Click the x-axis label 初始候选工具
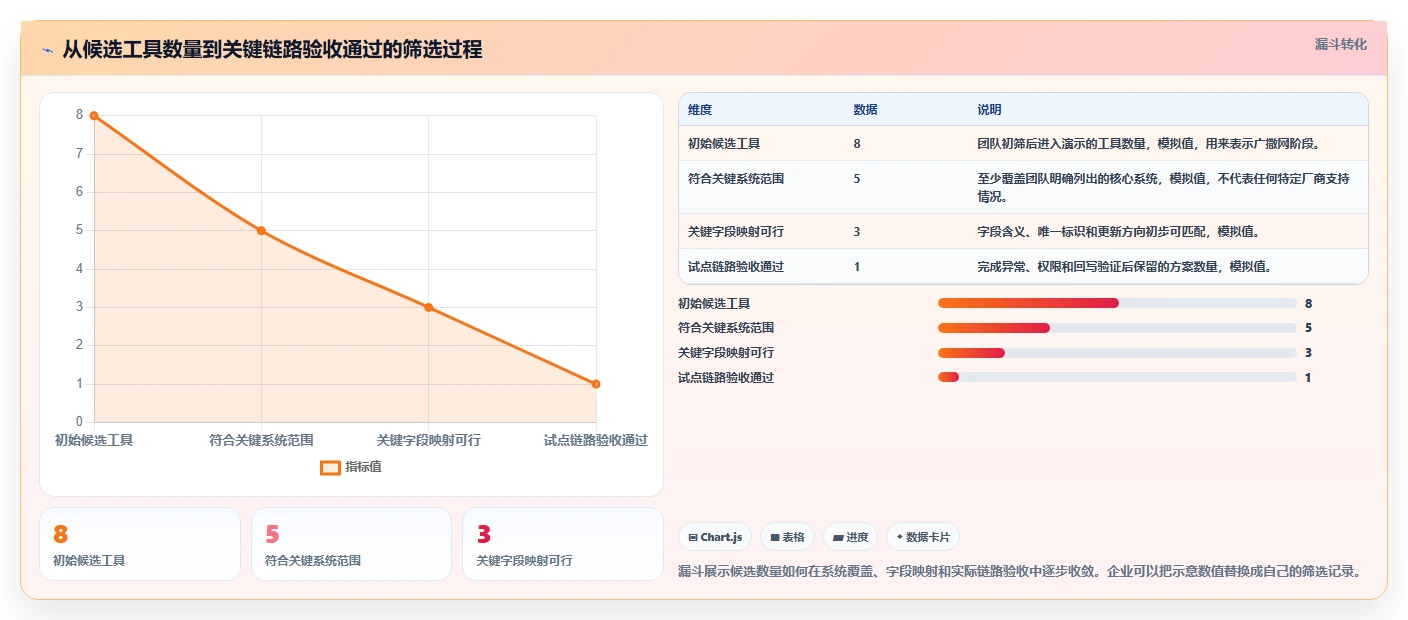The height and width of the screenshot is (620, 1408). pos(94,440)
